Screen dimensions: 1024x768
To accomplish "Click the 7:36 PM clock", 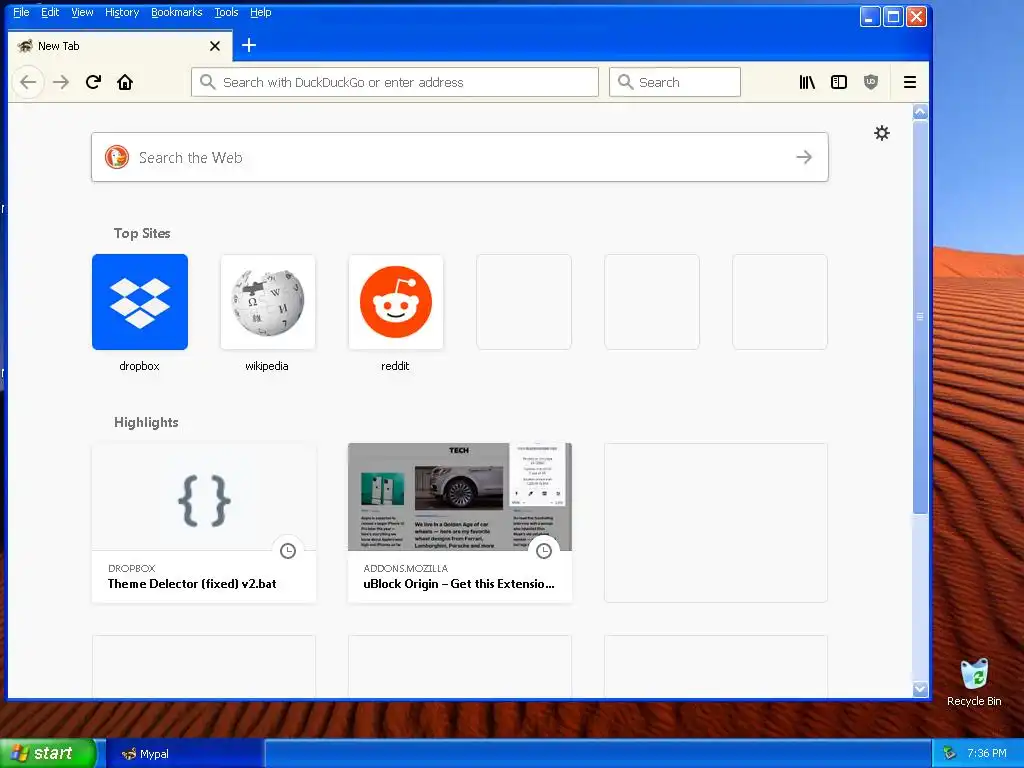I will (987, 753).
